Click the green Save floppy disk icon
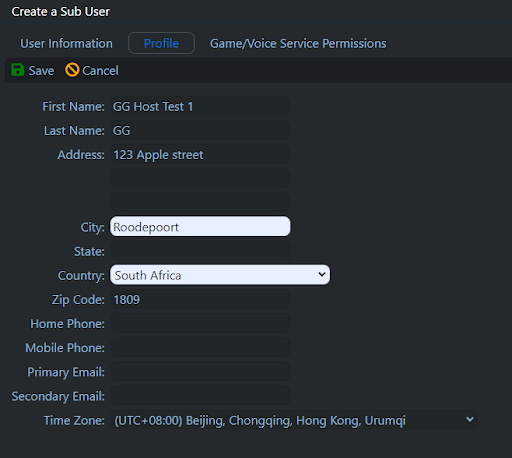The height and width of the screenshot is (458, 512). pyautogui.click(x=17, y=70)
